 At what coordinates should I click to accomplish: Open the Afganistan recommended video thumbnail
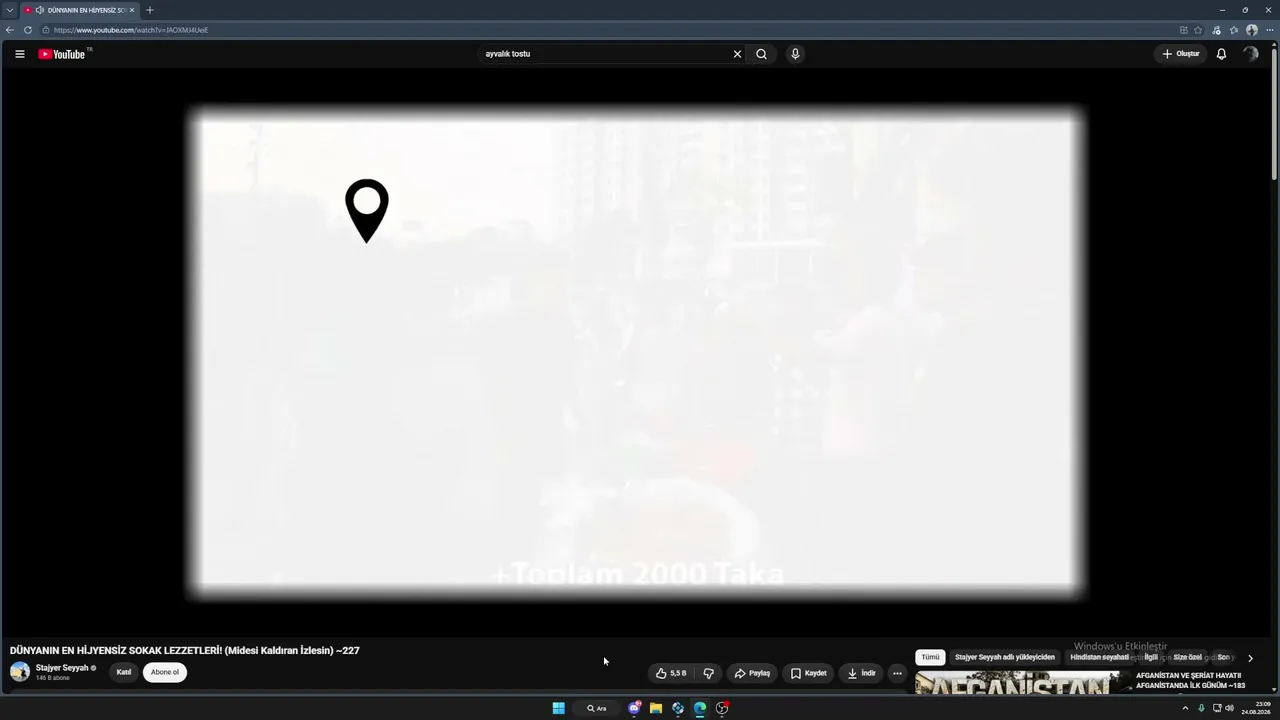tap(1023, 682)
